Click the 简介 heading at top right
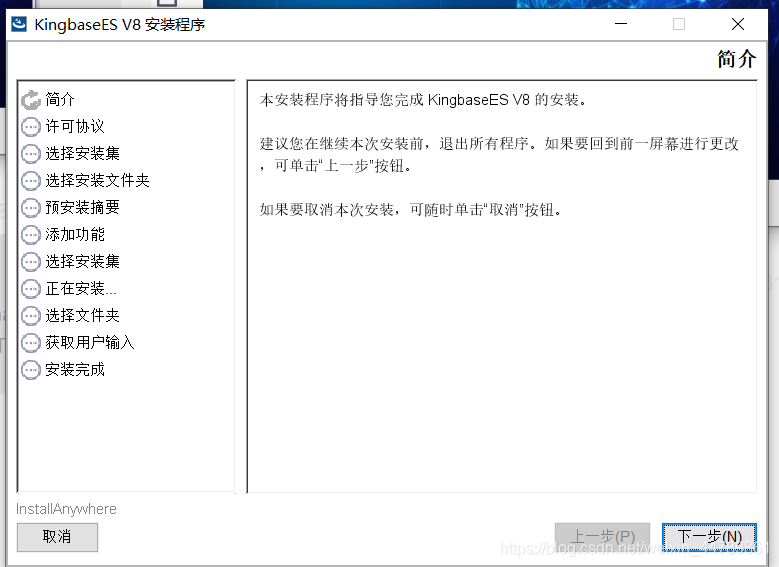 [737, 59]
